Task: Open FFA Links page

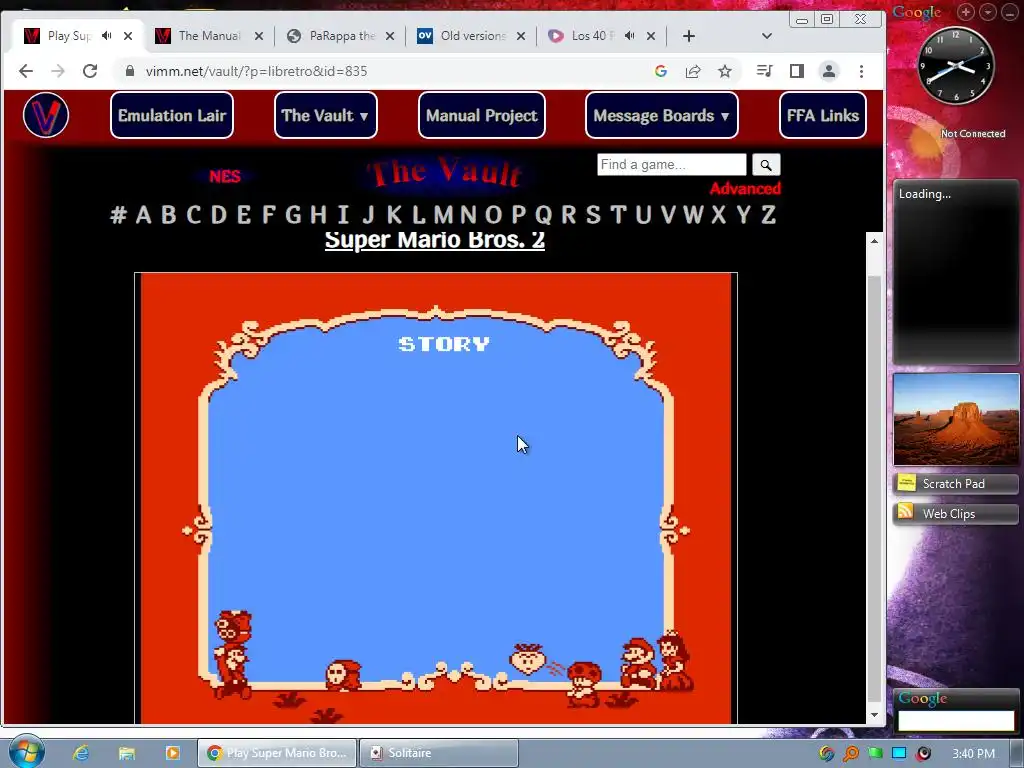Action: 823,115
